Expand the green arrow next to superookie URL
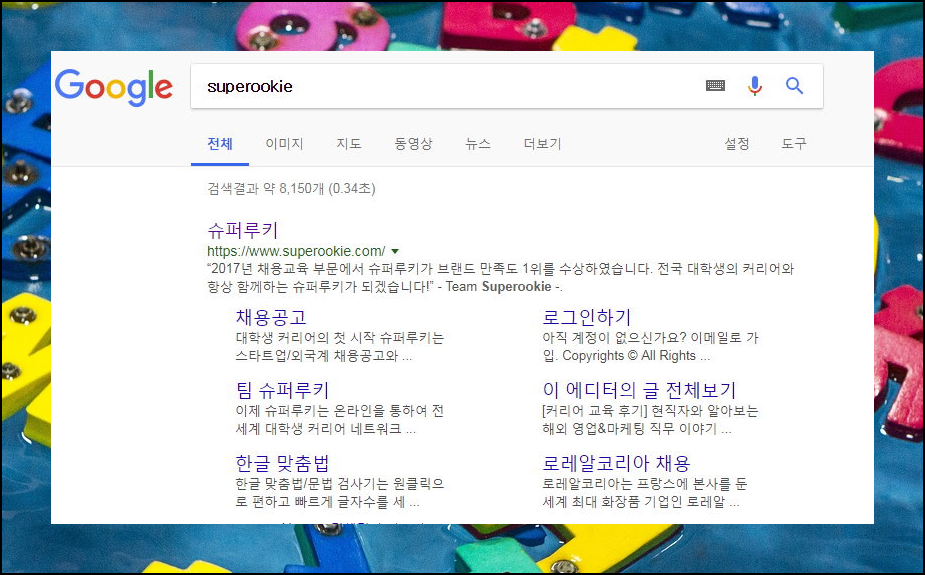The image size is (925, 575). [x=395, y=251]
